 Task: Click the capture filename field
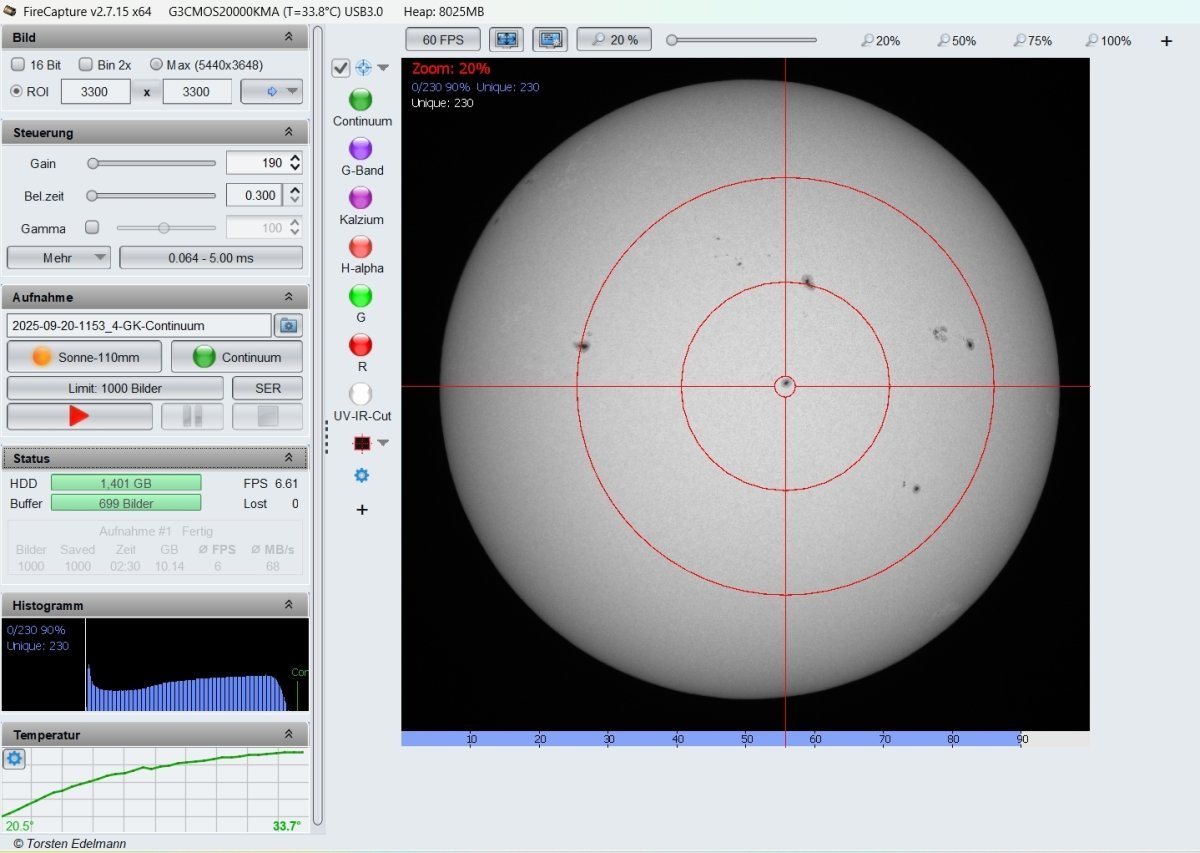pyautogui.click(x=139, y=325)
